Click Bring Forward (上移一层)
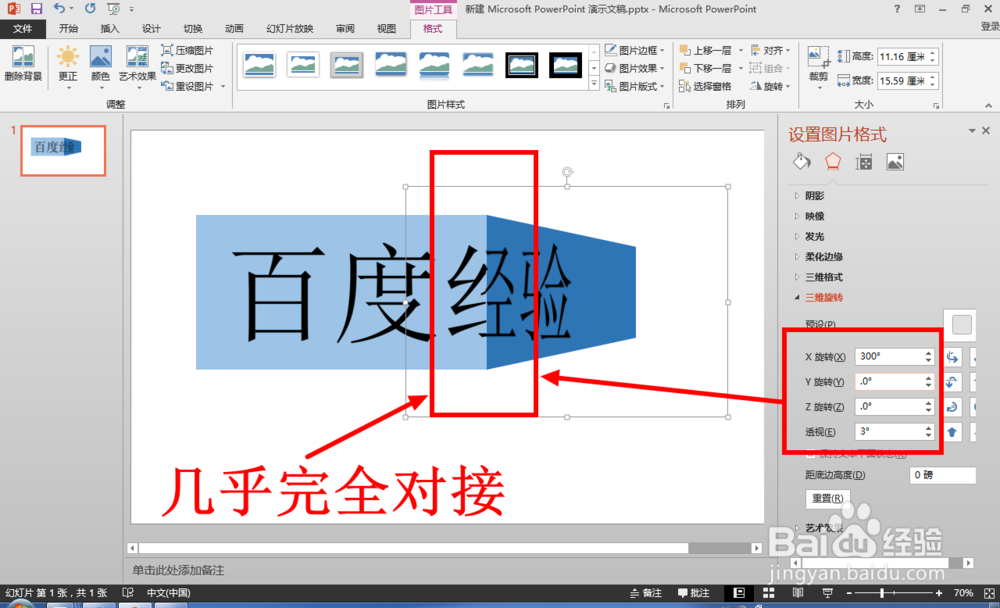The width and height of the screenshot is (1000, 608). coord(705,50)
